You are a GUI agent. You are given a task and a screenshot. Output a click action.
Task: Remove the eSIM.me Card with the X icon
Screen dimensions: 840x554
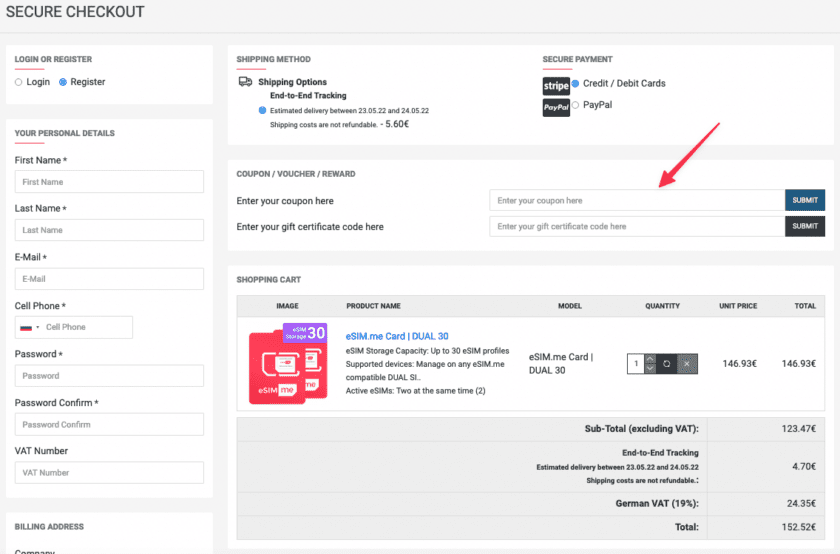pos(686,364)
